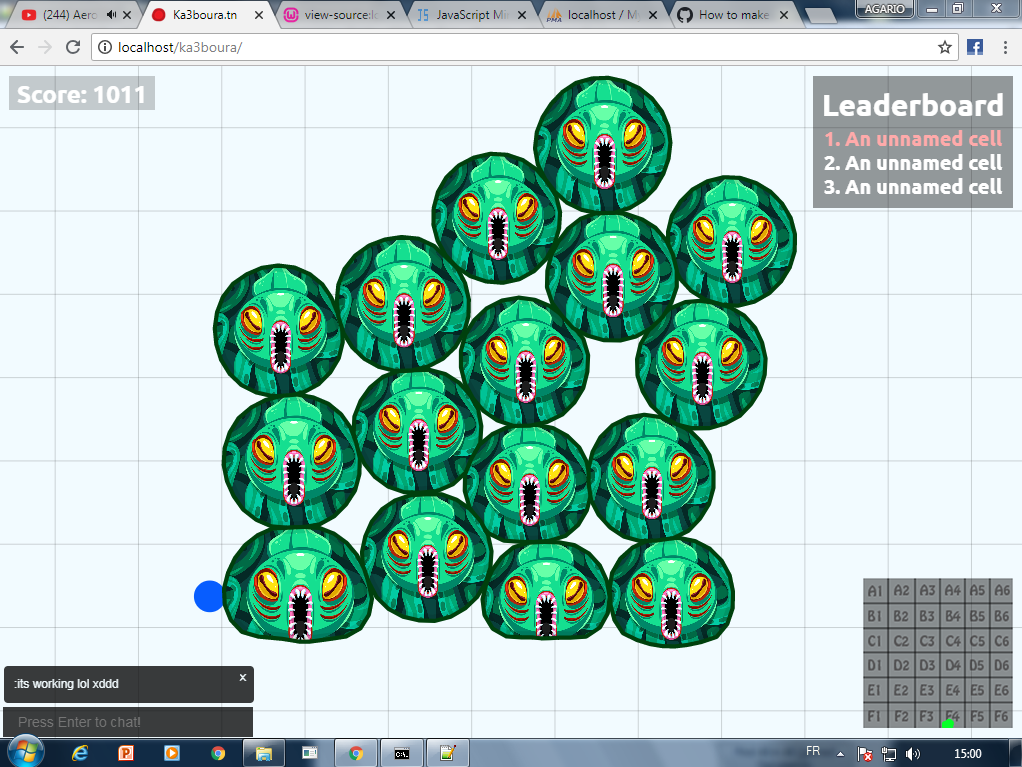The width and height of the screenshot is (1022, 767).
Task: Click minimap sector D4
Action: (952, 666)
